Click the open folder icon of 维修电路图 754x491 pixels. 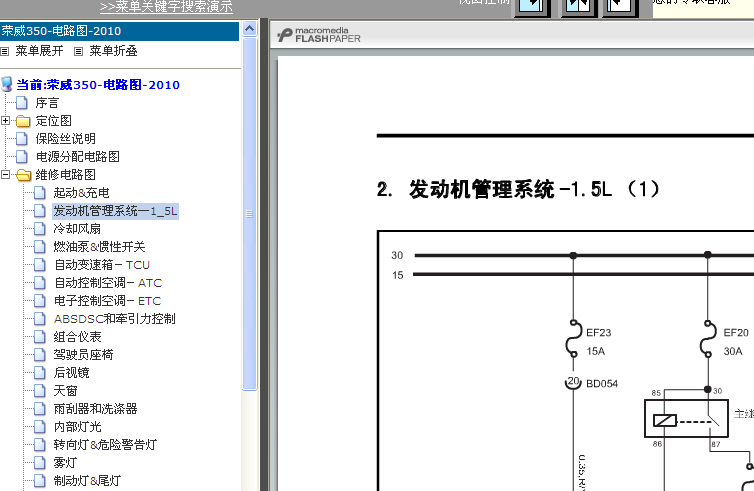(x=24, y=175)
